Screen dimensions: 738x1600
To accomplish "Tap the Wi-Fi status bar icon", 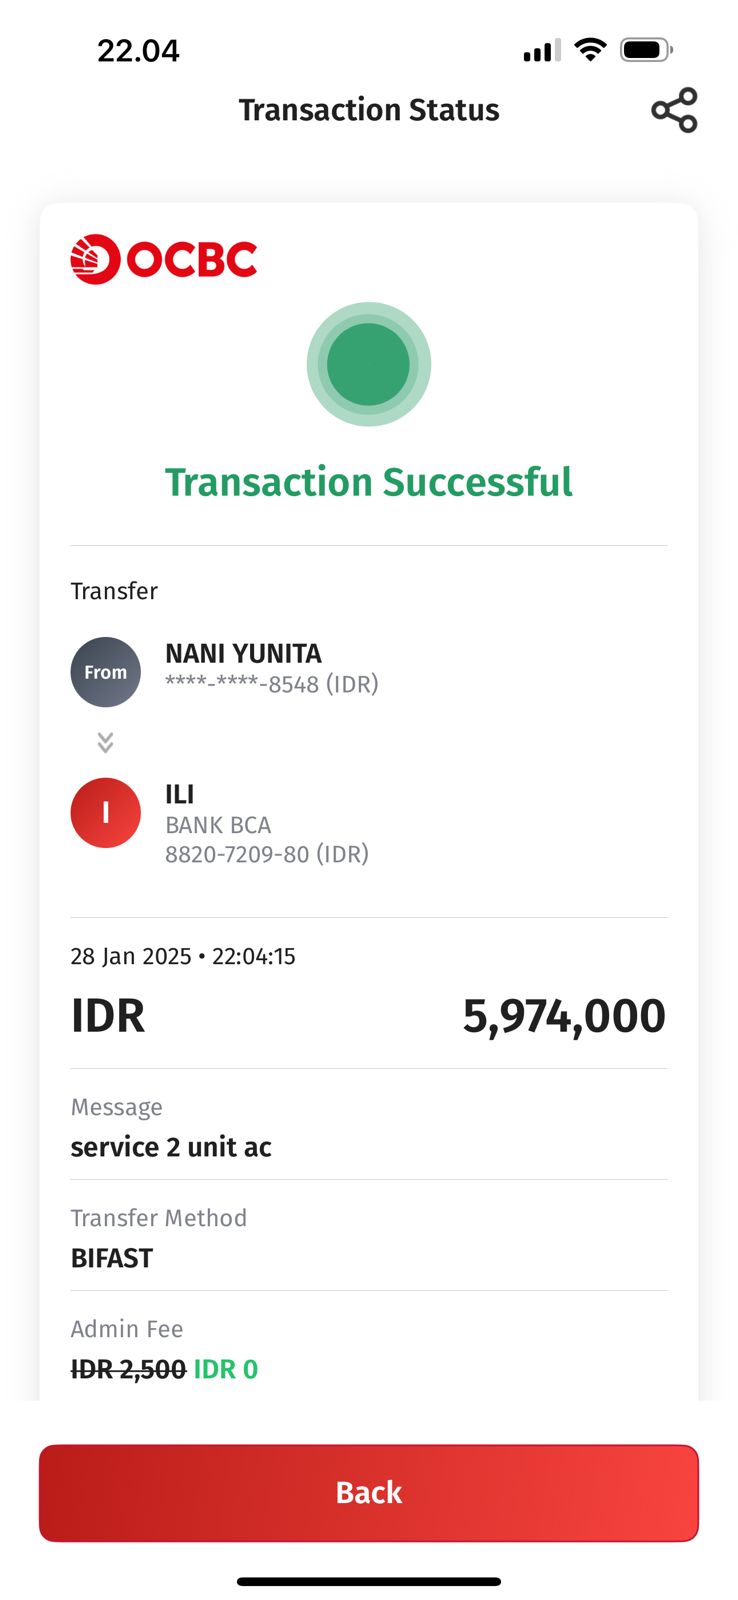I will (x=591, y=50).
